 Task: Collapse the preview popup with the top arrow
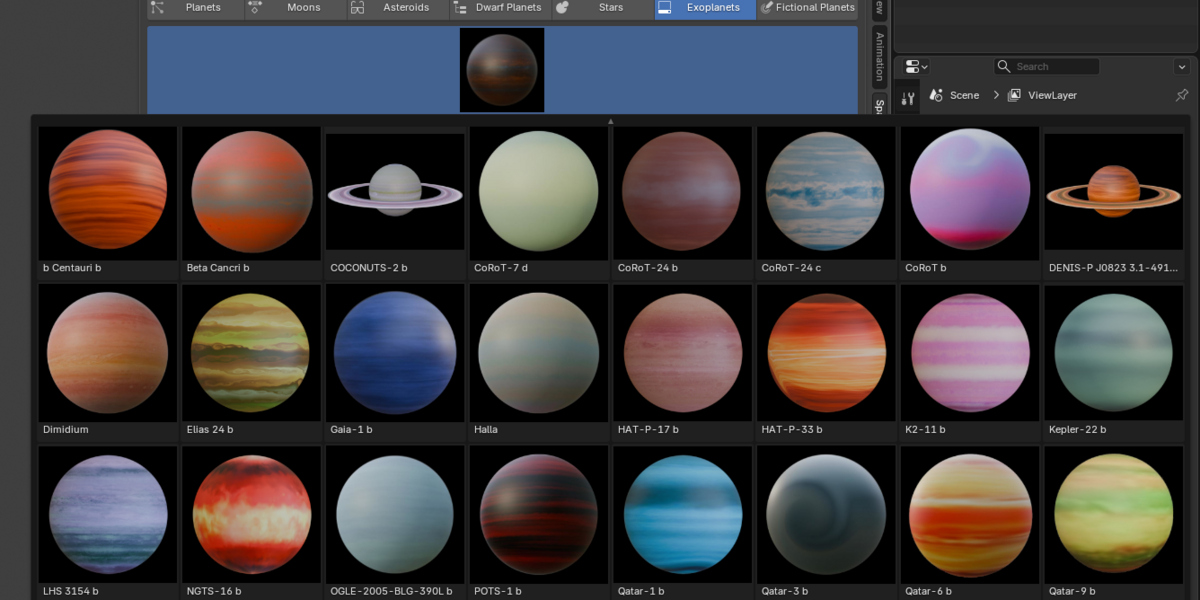[610, 121]
